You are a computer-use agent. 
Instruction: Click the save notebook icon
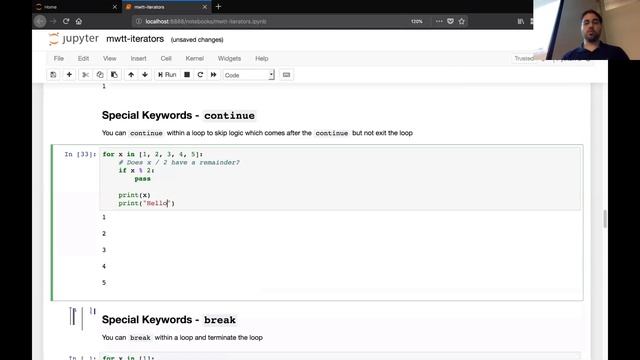53,75
